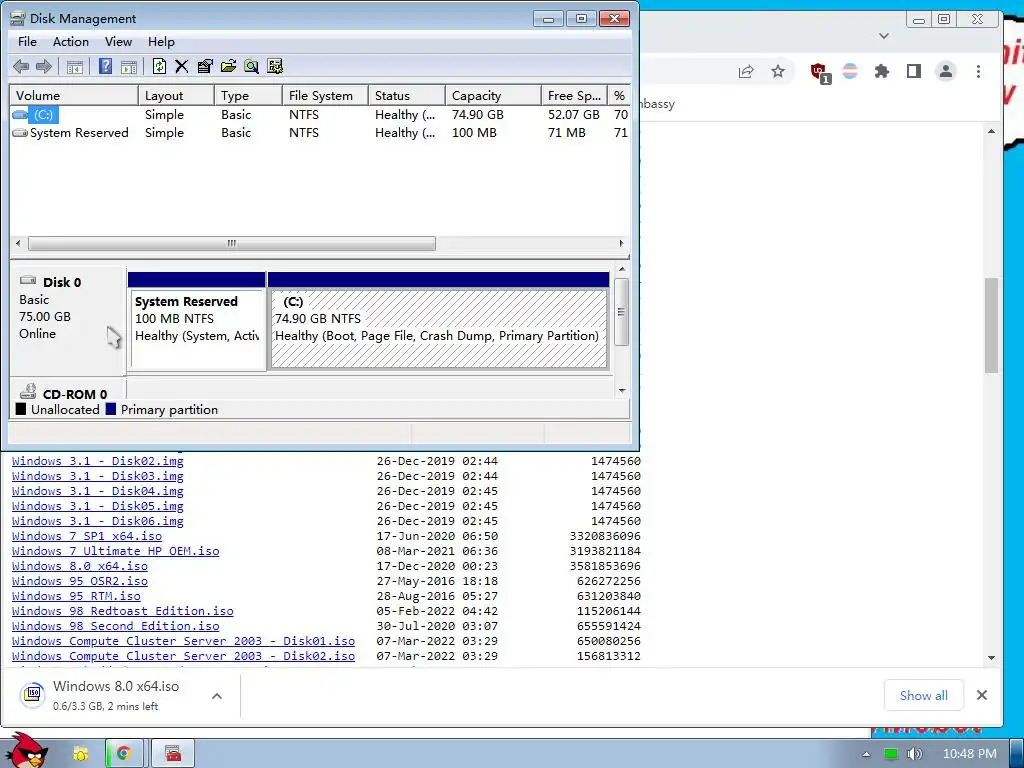Click the striped round extension icon

coord(850,71)
